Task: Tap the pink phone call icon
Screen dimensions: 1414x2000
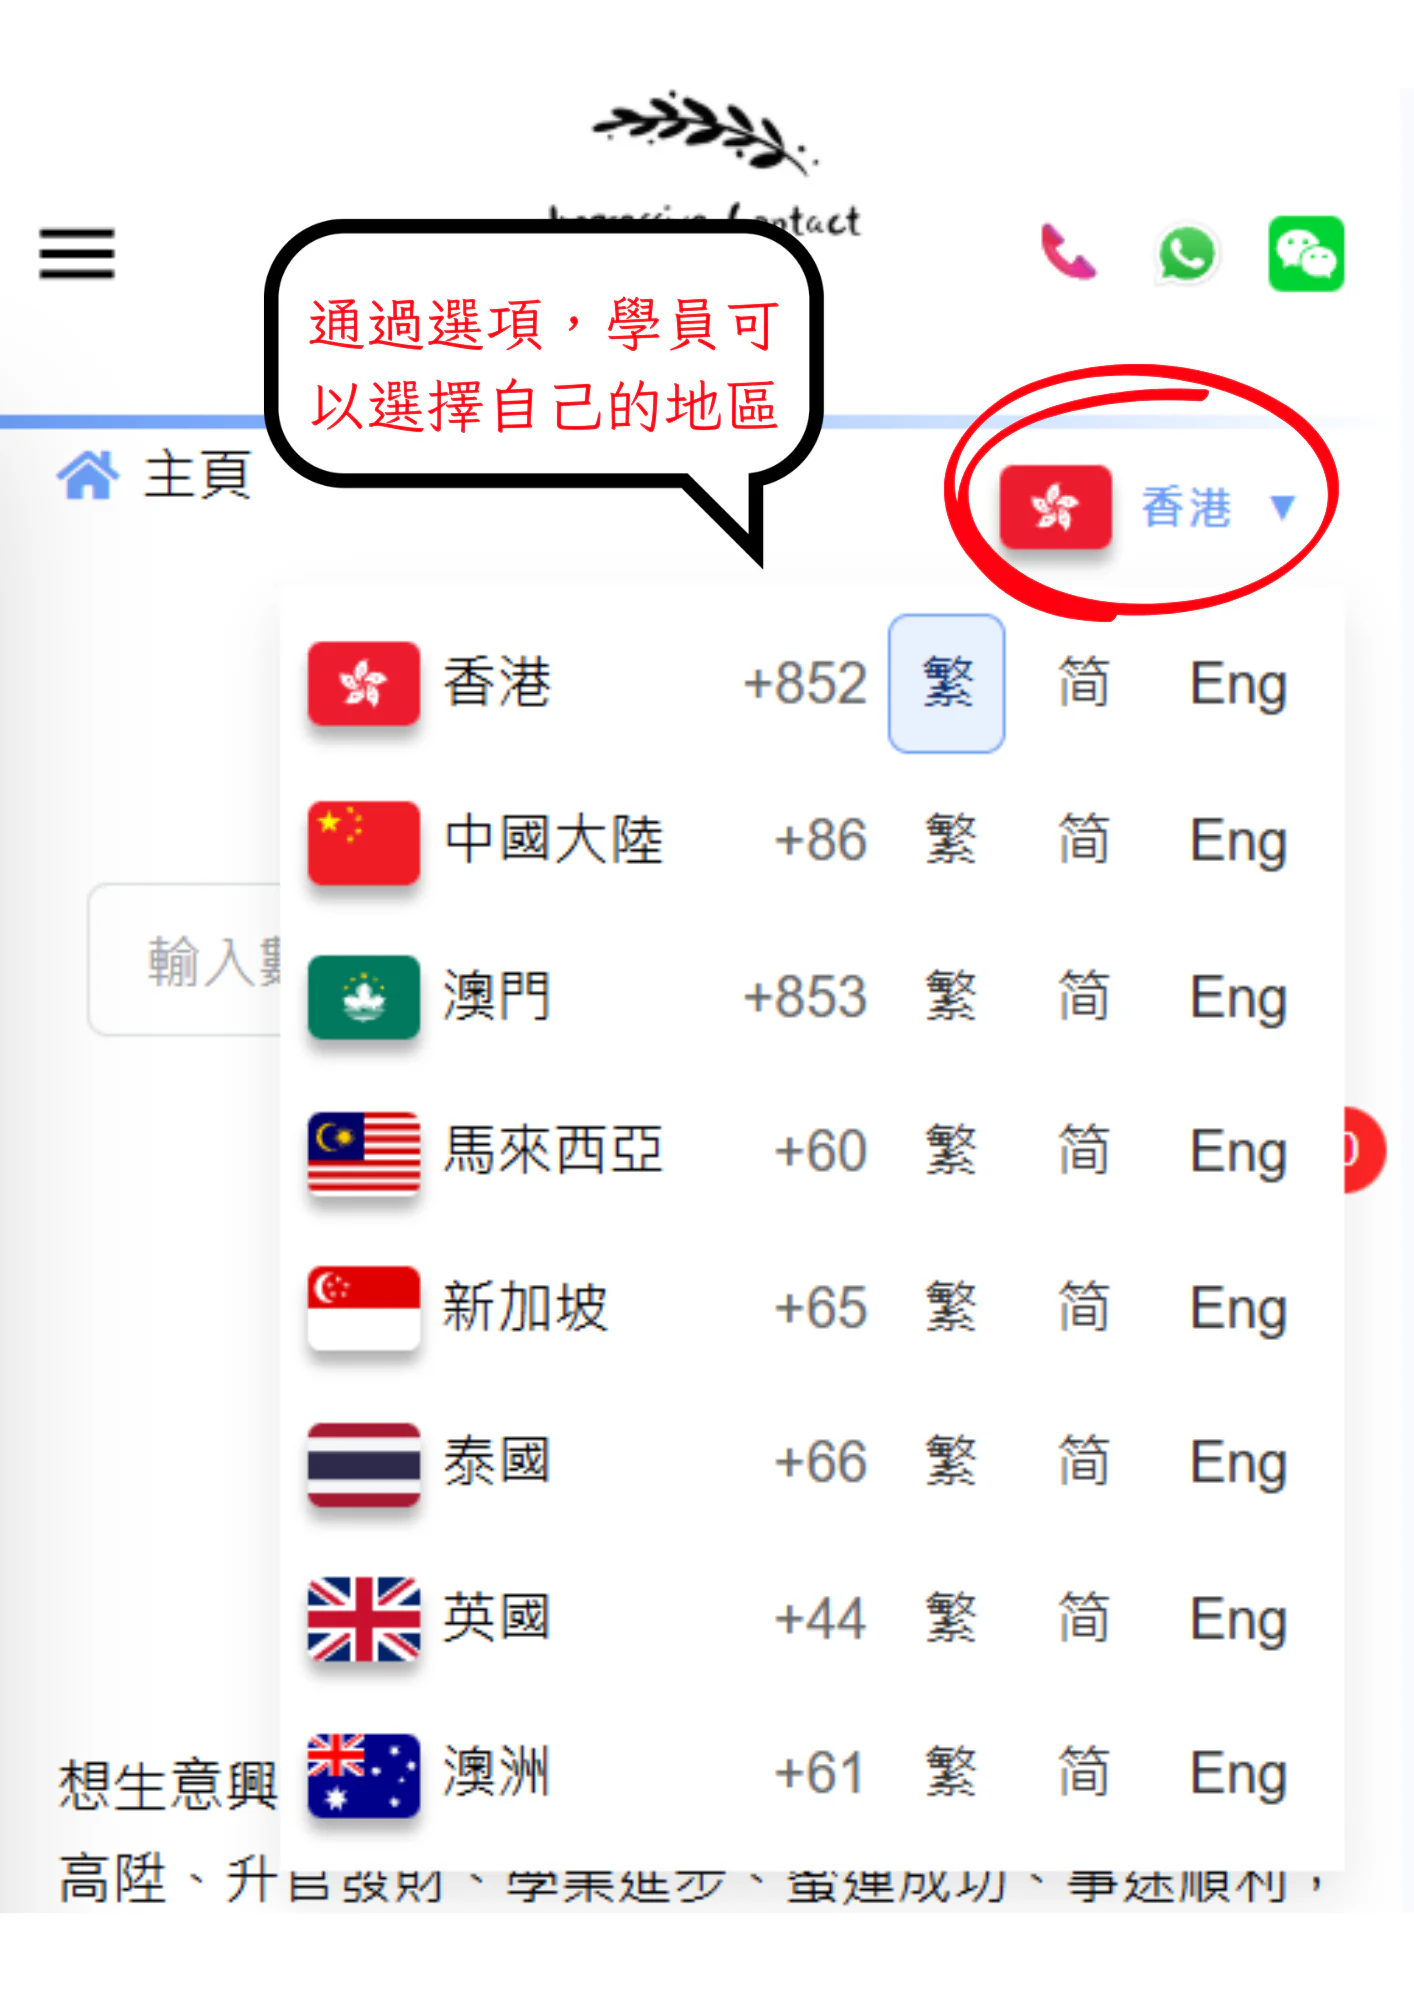Action: click(1068, 252)
